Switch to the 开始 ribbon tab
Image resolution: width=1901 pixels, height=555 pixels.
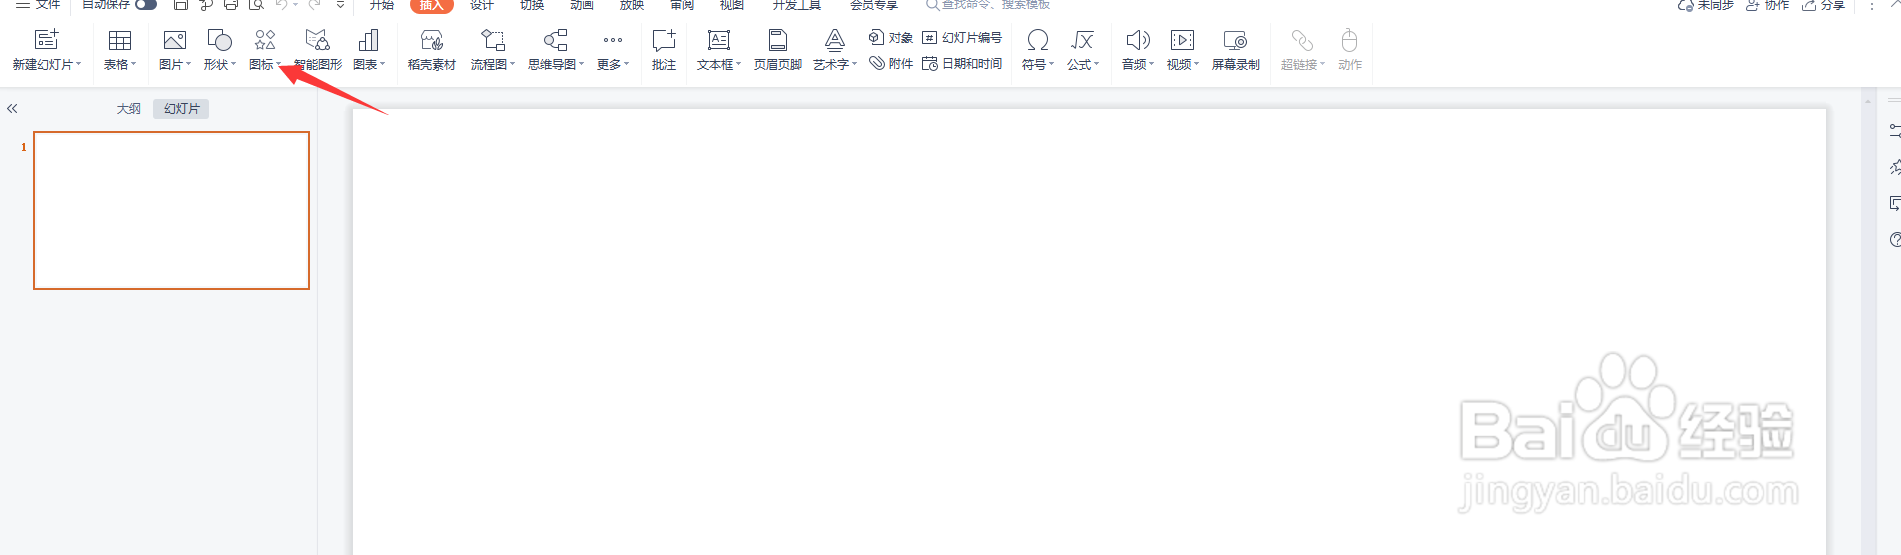tap(382, 5)
